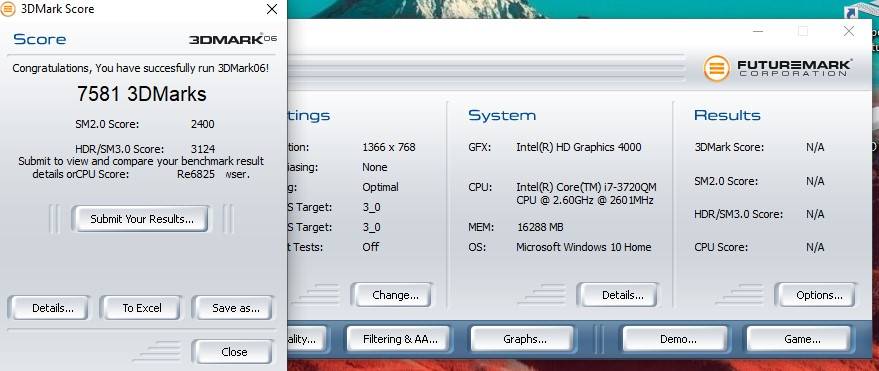Export results using To Excel
Viewport: 879px width, 371px height.
click(x=142, y=308)
